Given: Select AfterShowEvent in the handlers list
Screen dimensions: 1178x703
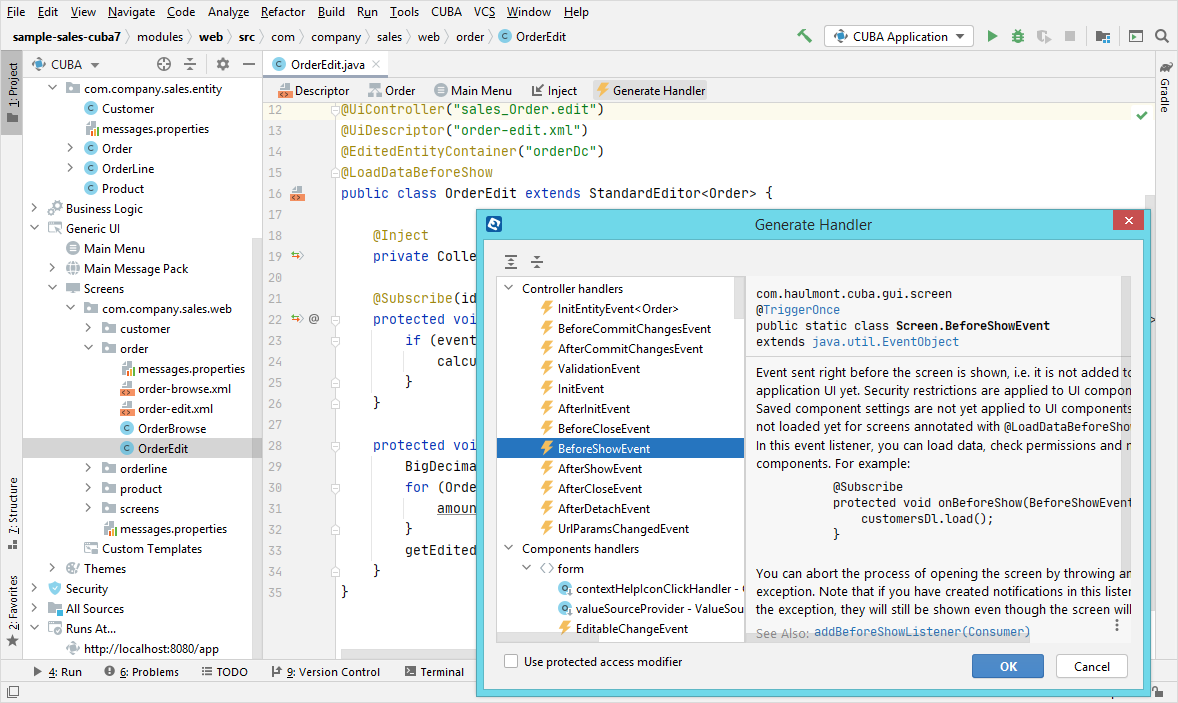Looking at the screenshot, I should 599,468.
